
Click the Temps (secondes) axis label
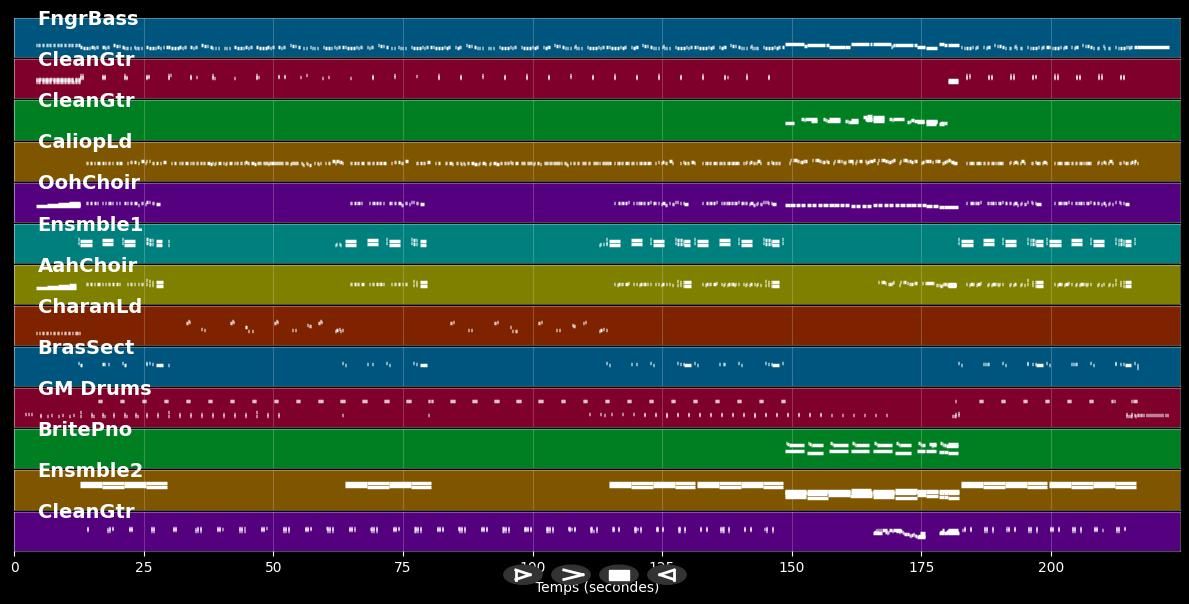(x=597, y=588)
